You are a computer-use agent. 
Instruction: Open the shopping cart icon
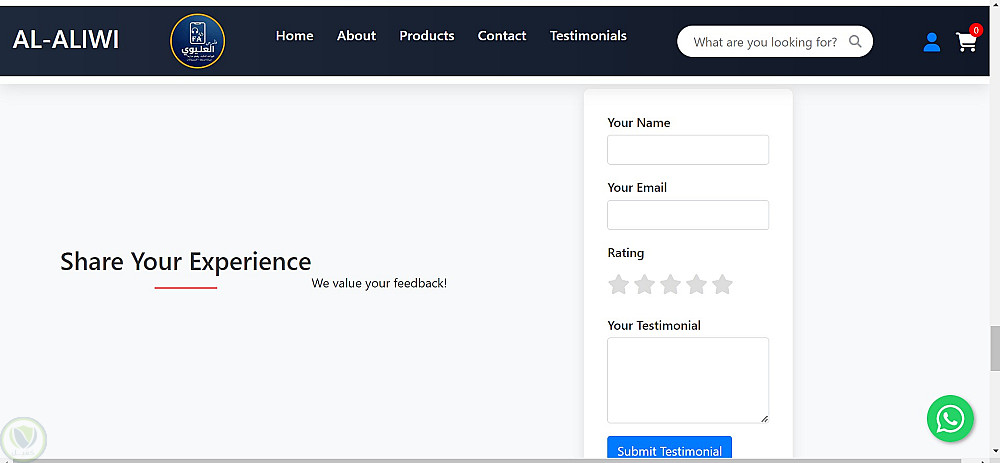(966, 42)
